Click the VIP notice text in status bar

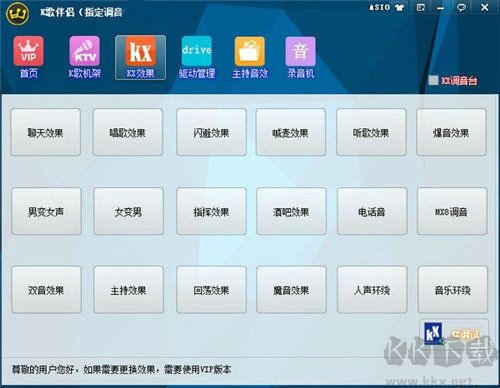[x=121, y=369]
